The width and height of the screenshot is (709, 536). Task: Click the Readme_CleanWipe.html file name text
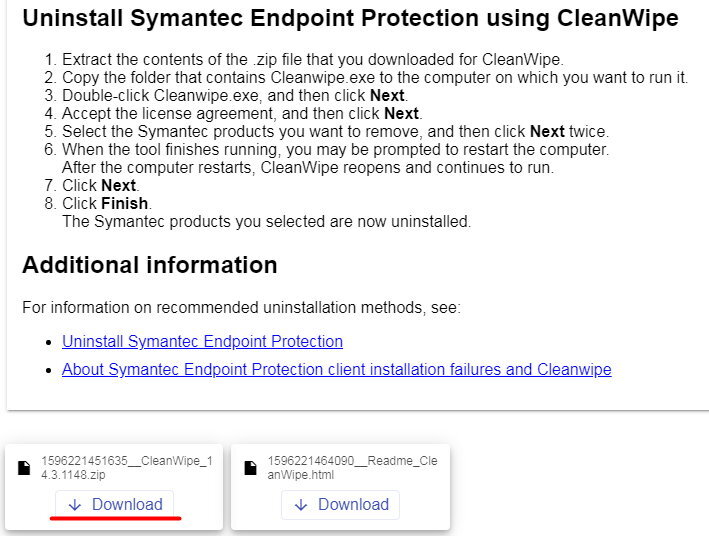pos(352,468)
